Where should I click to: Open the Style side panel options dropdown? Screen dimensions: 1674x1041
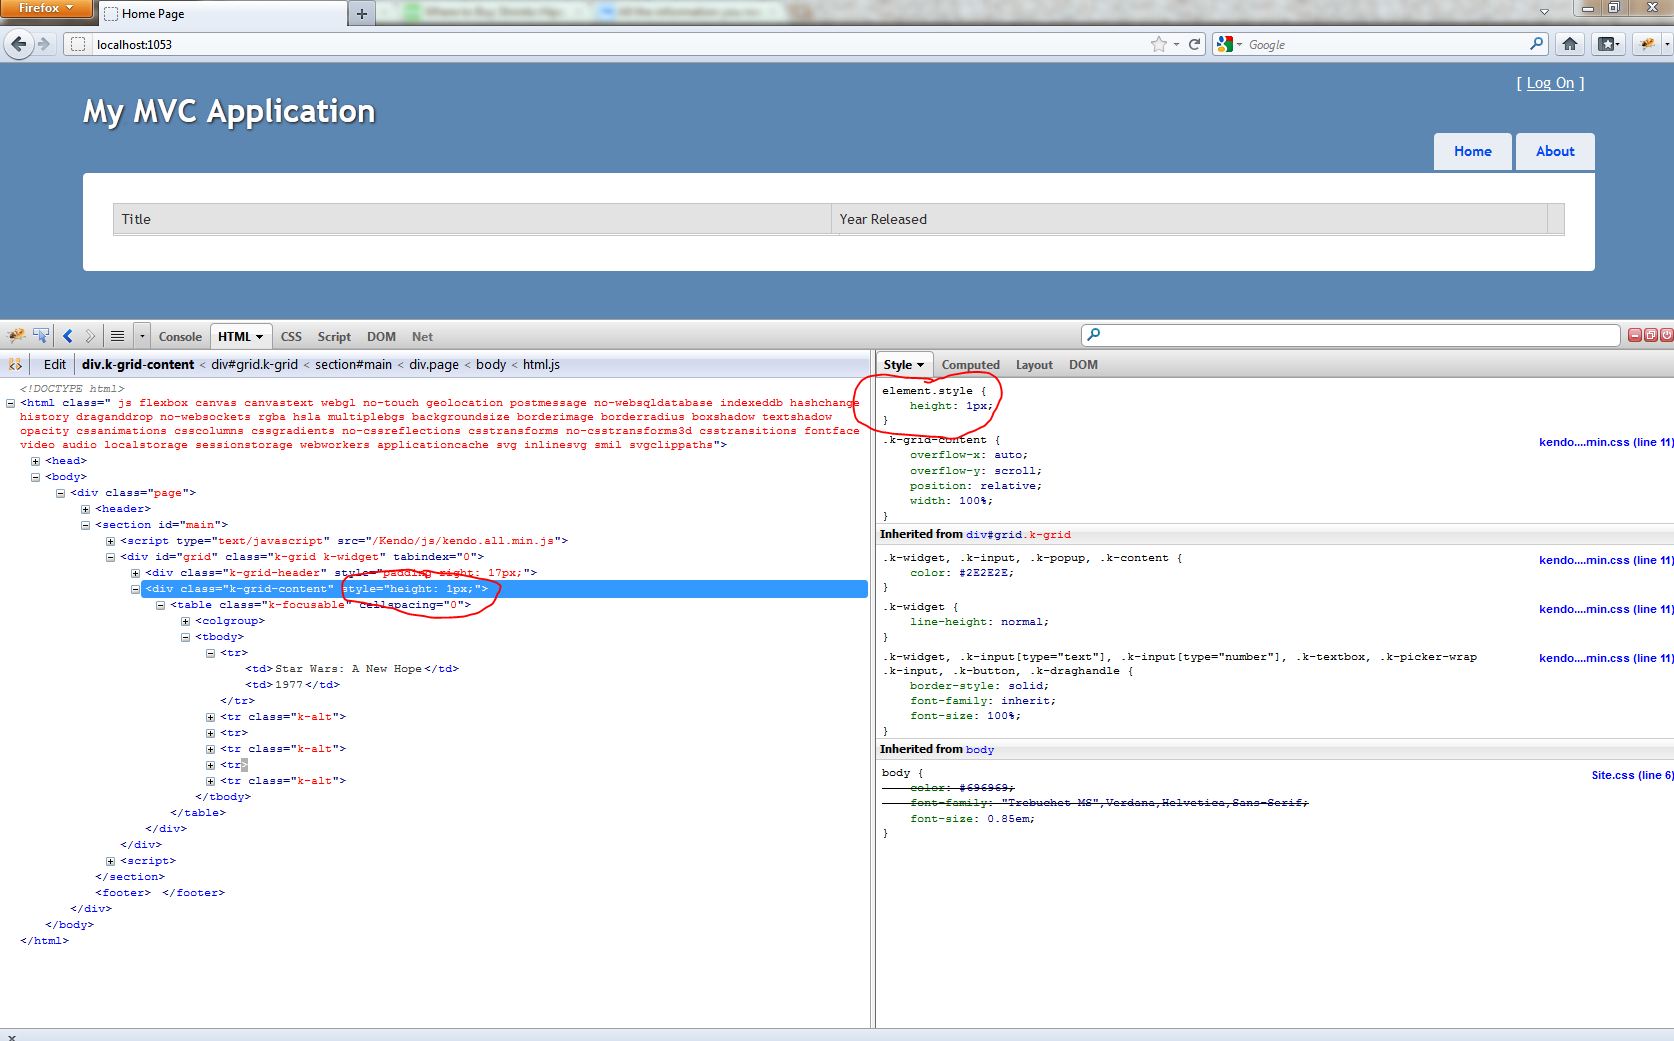[x=921, y=365]
